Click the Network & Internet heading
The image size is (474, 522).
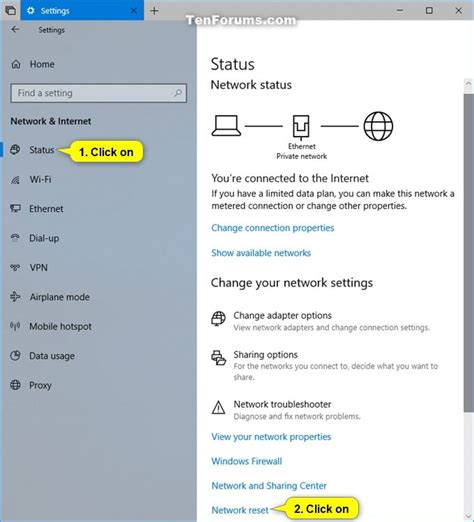[51, 121]
